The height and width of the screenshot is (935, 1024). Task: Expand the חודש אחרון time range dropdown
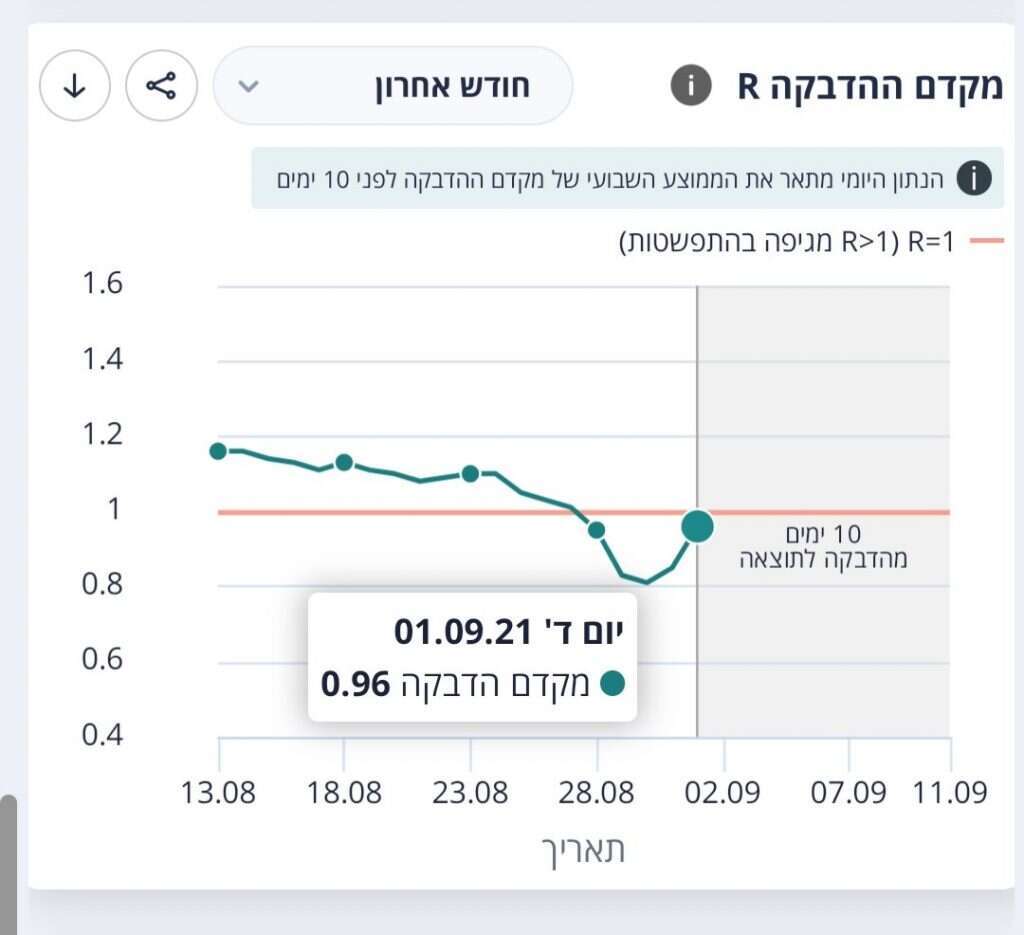coord(392,87)
